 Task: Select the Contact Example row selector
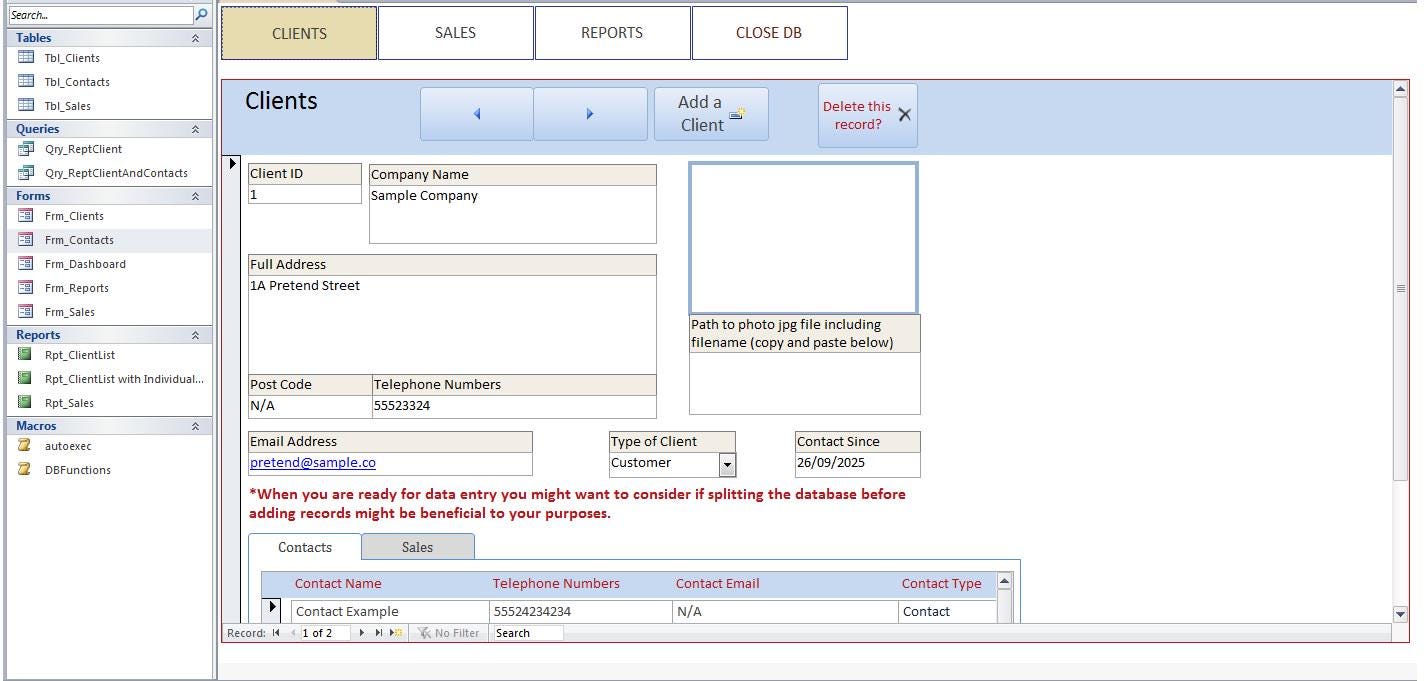point(272,608)
